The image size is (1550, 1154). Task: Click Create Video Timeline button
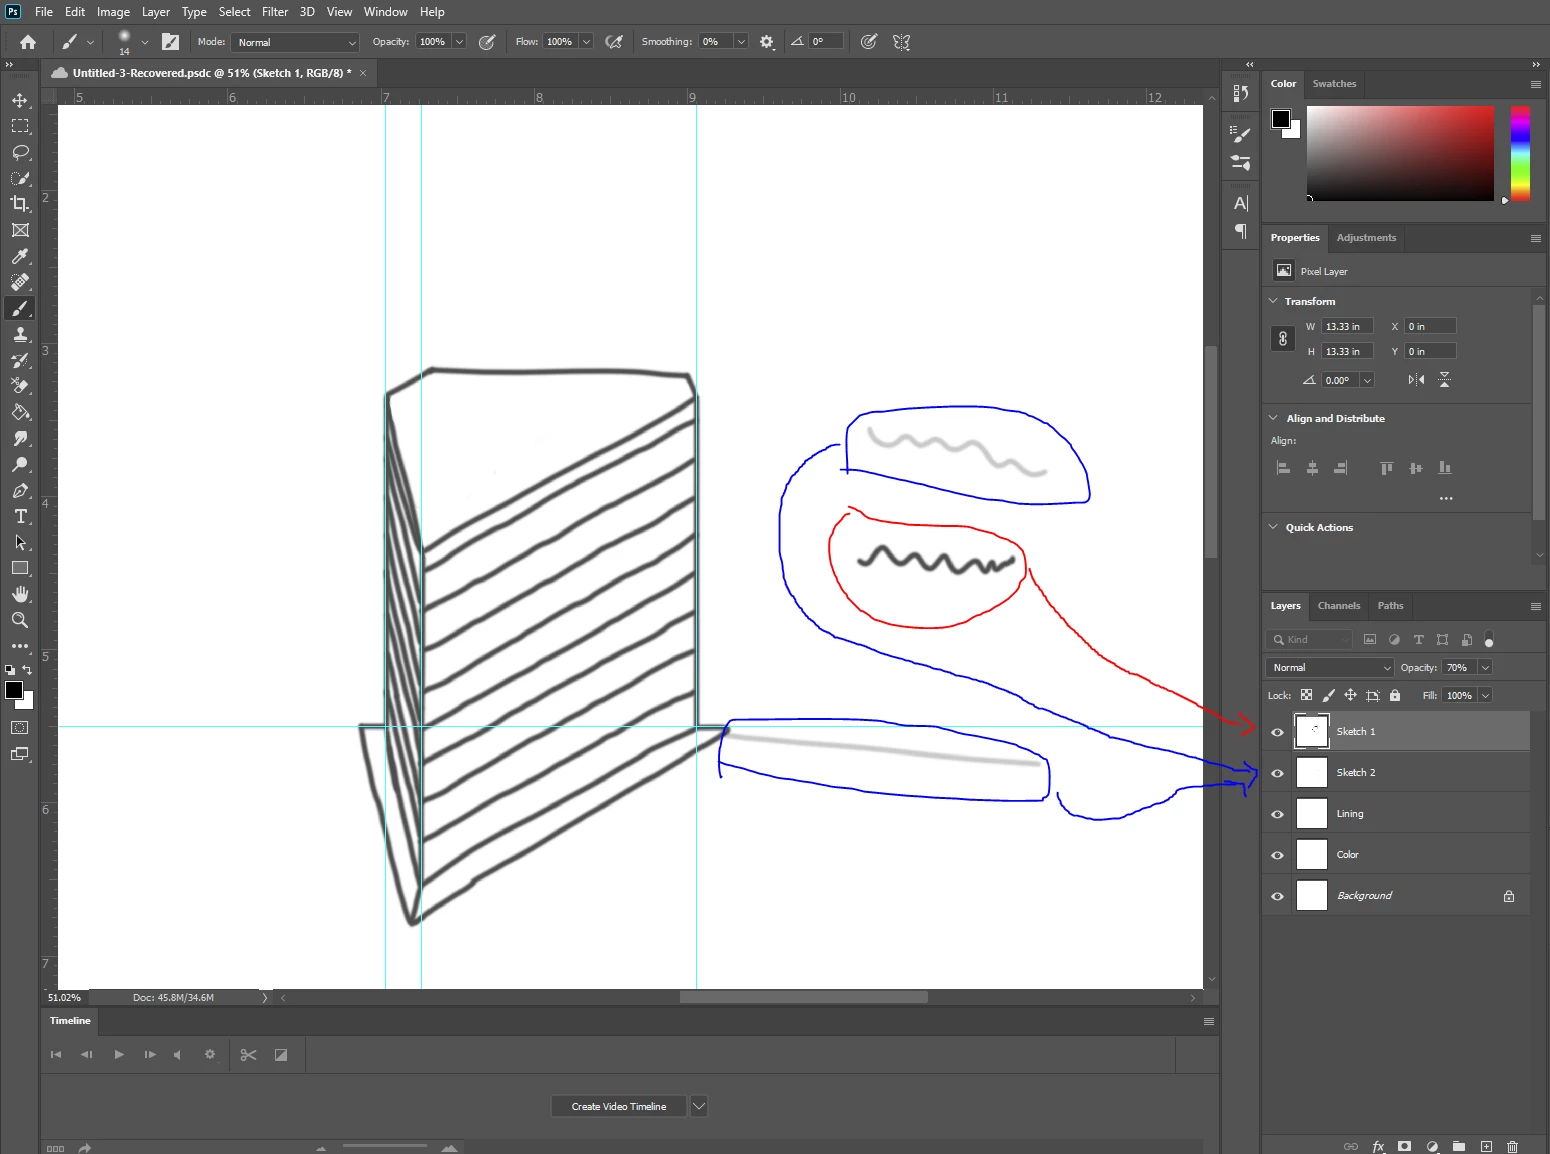[x=618, y=1106]
